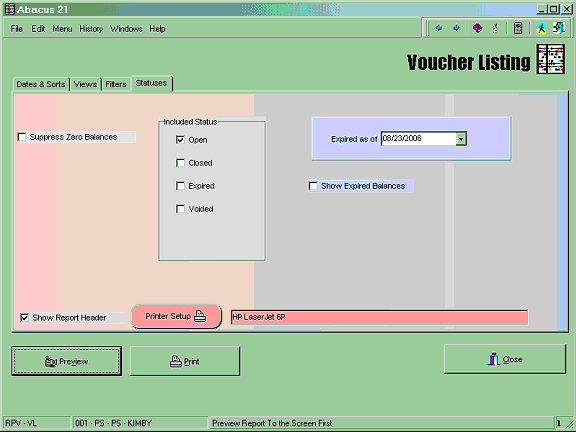This screenshot has height=432, width=576.
Task: Click the Printer Setup button
Action: click(x=176, y=316)
